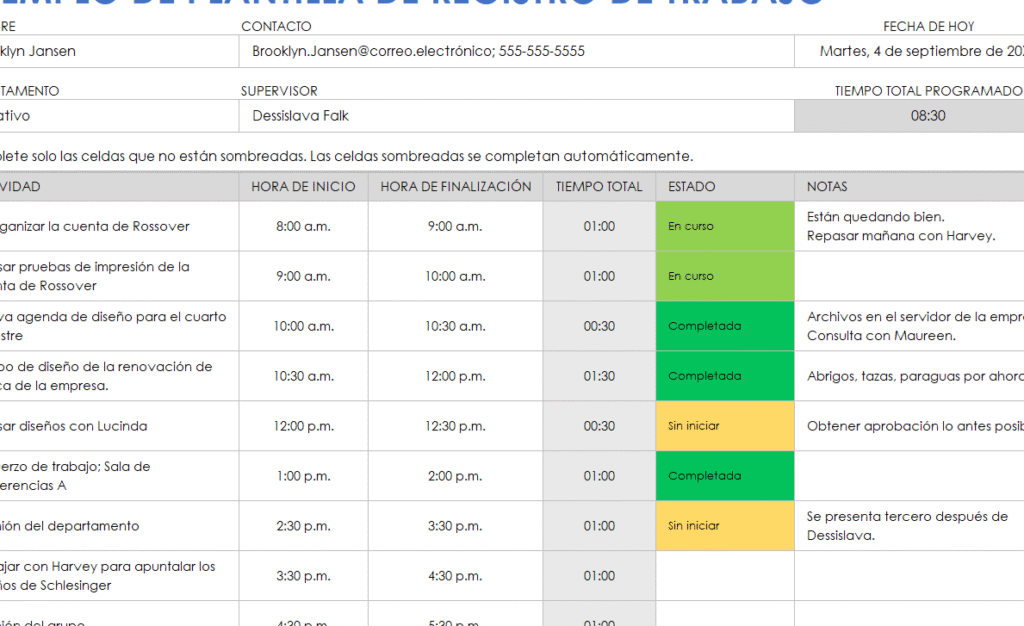Click the 12:30 p.m. end time cell

coord(455,426)
